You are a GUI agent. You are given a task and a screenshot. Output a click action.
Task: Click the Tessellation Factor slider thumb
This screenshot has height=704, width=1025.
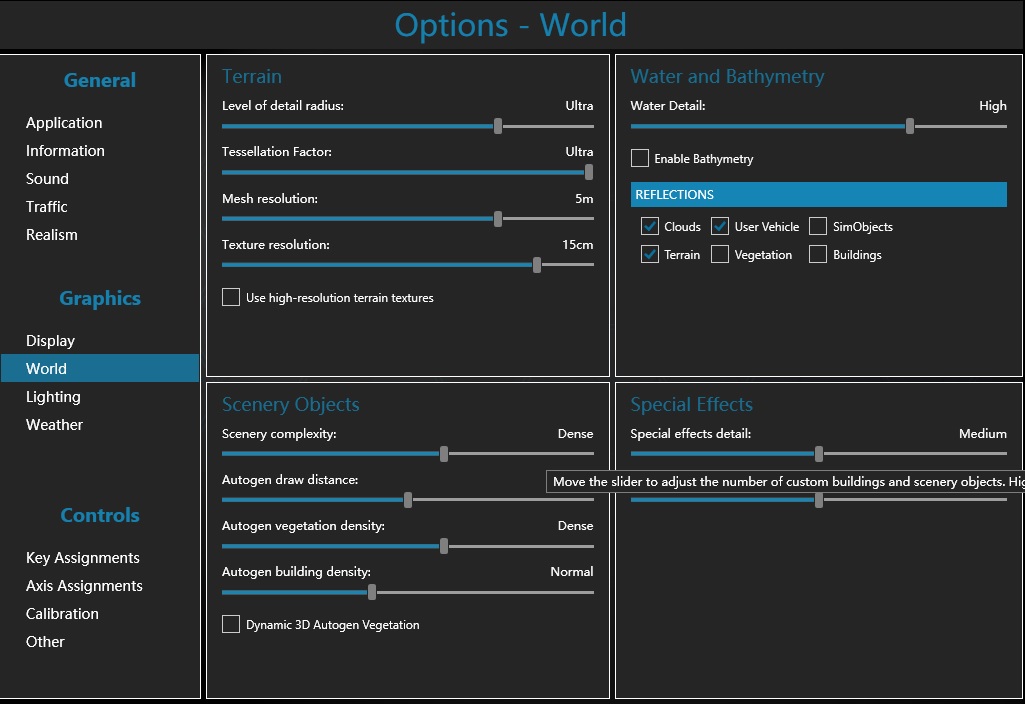[588, 172]
